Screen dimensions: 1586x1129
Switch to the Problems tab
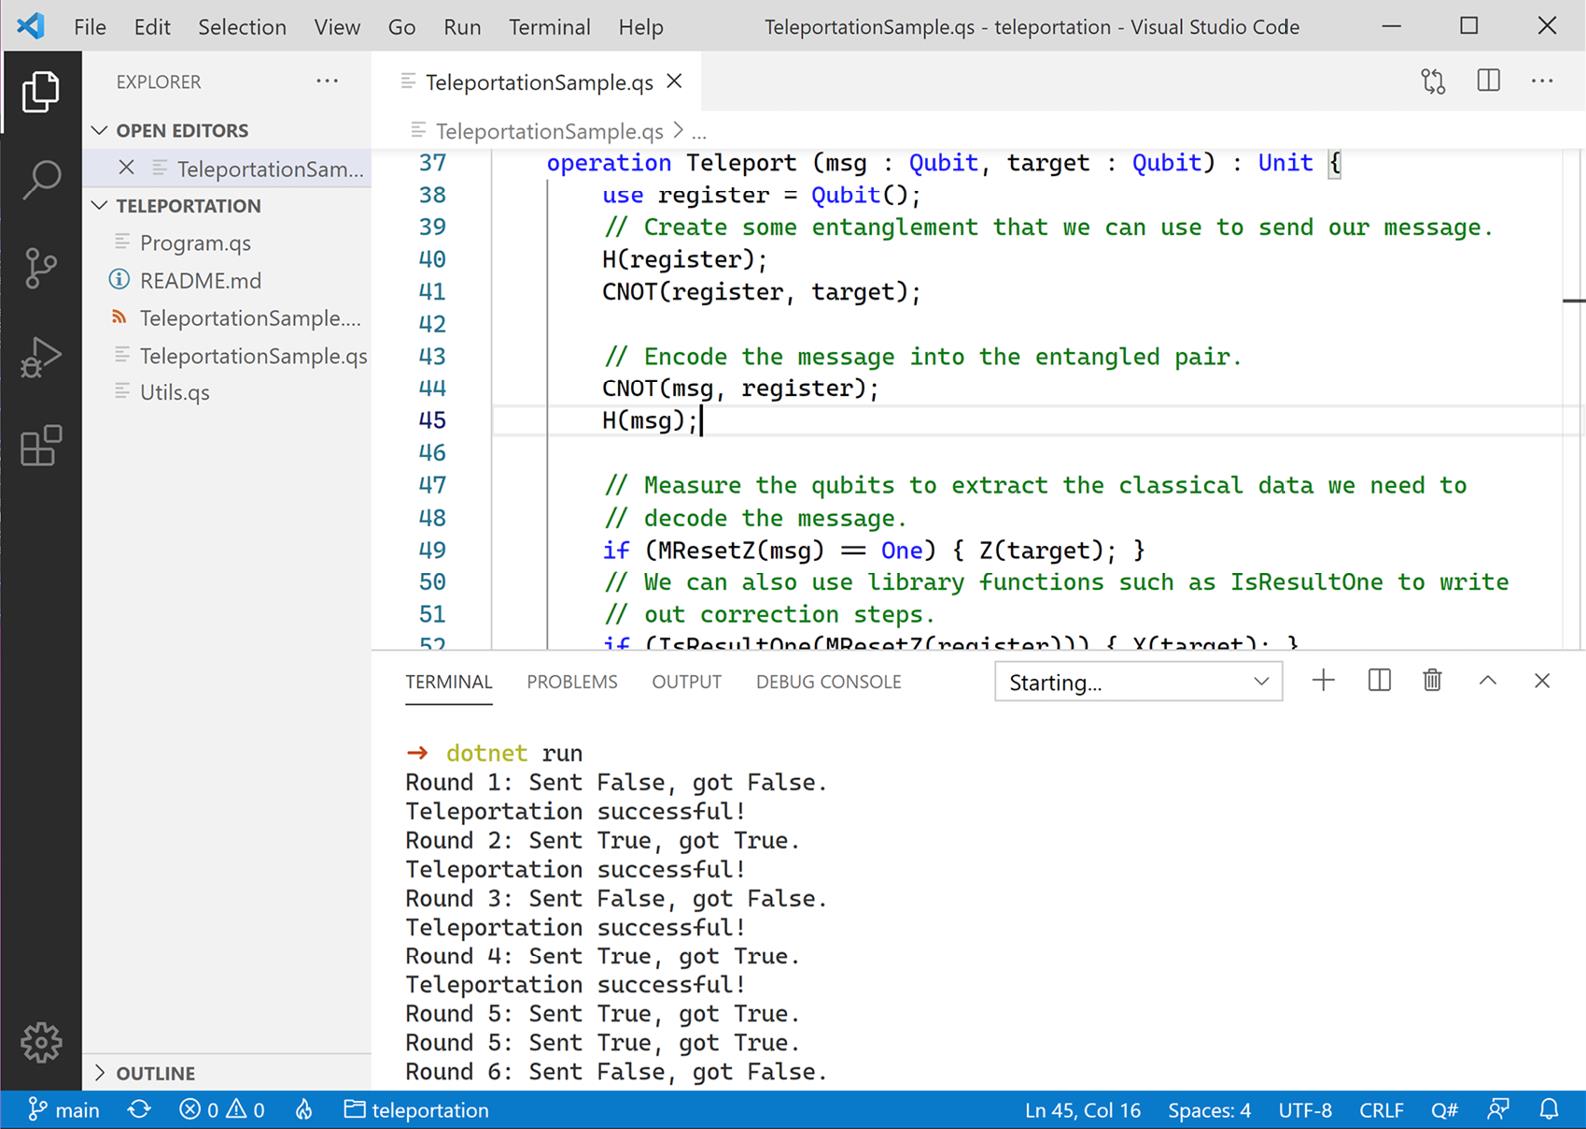572,682
